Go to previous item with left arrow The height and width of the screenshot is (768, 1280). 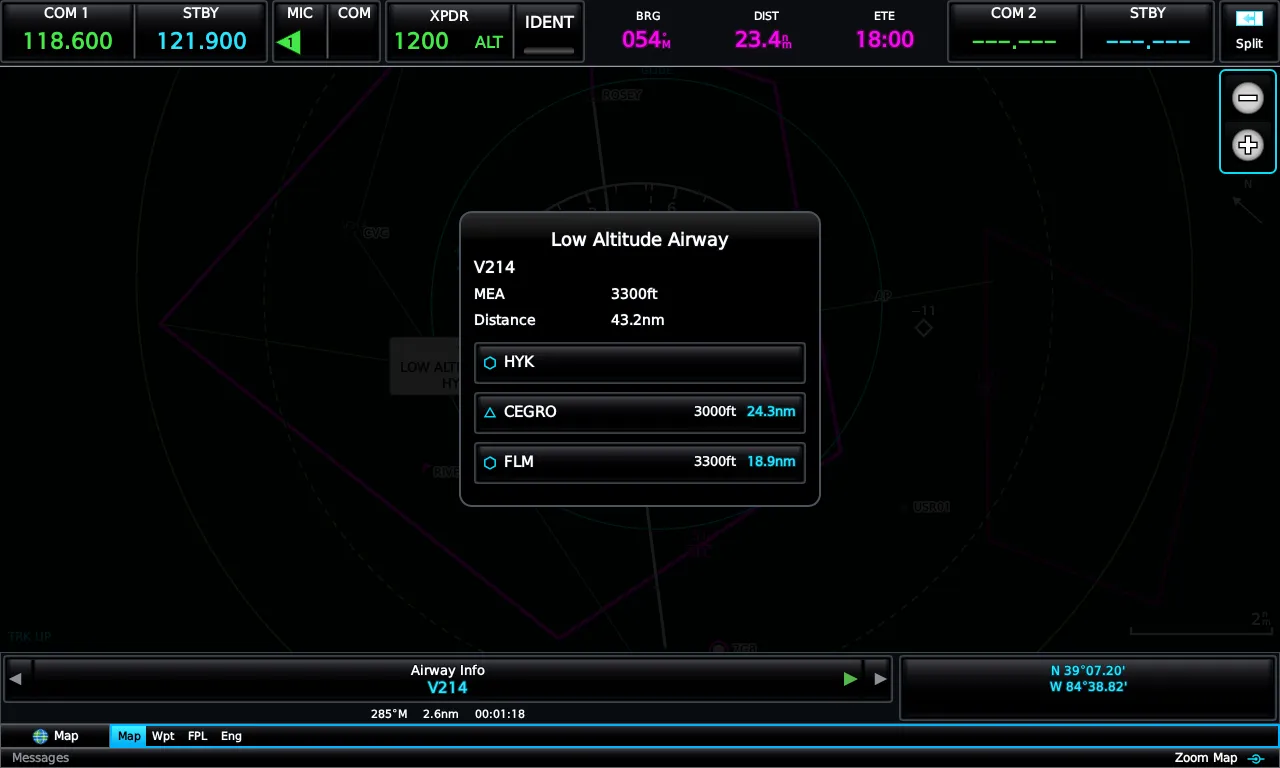(x=15, y=679)
